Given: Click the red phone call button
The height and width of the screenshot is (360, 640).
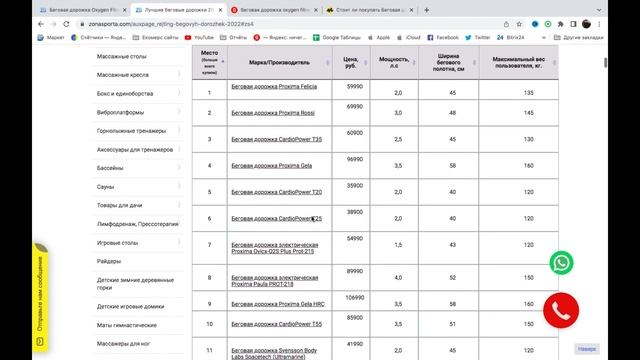Looking at the screenshot, I should tap(561, 311).
